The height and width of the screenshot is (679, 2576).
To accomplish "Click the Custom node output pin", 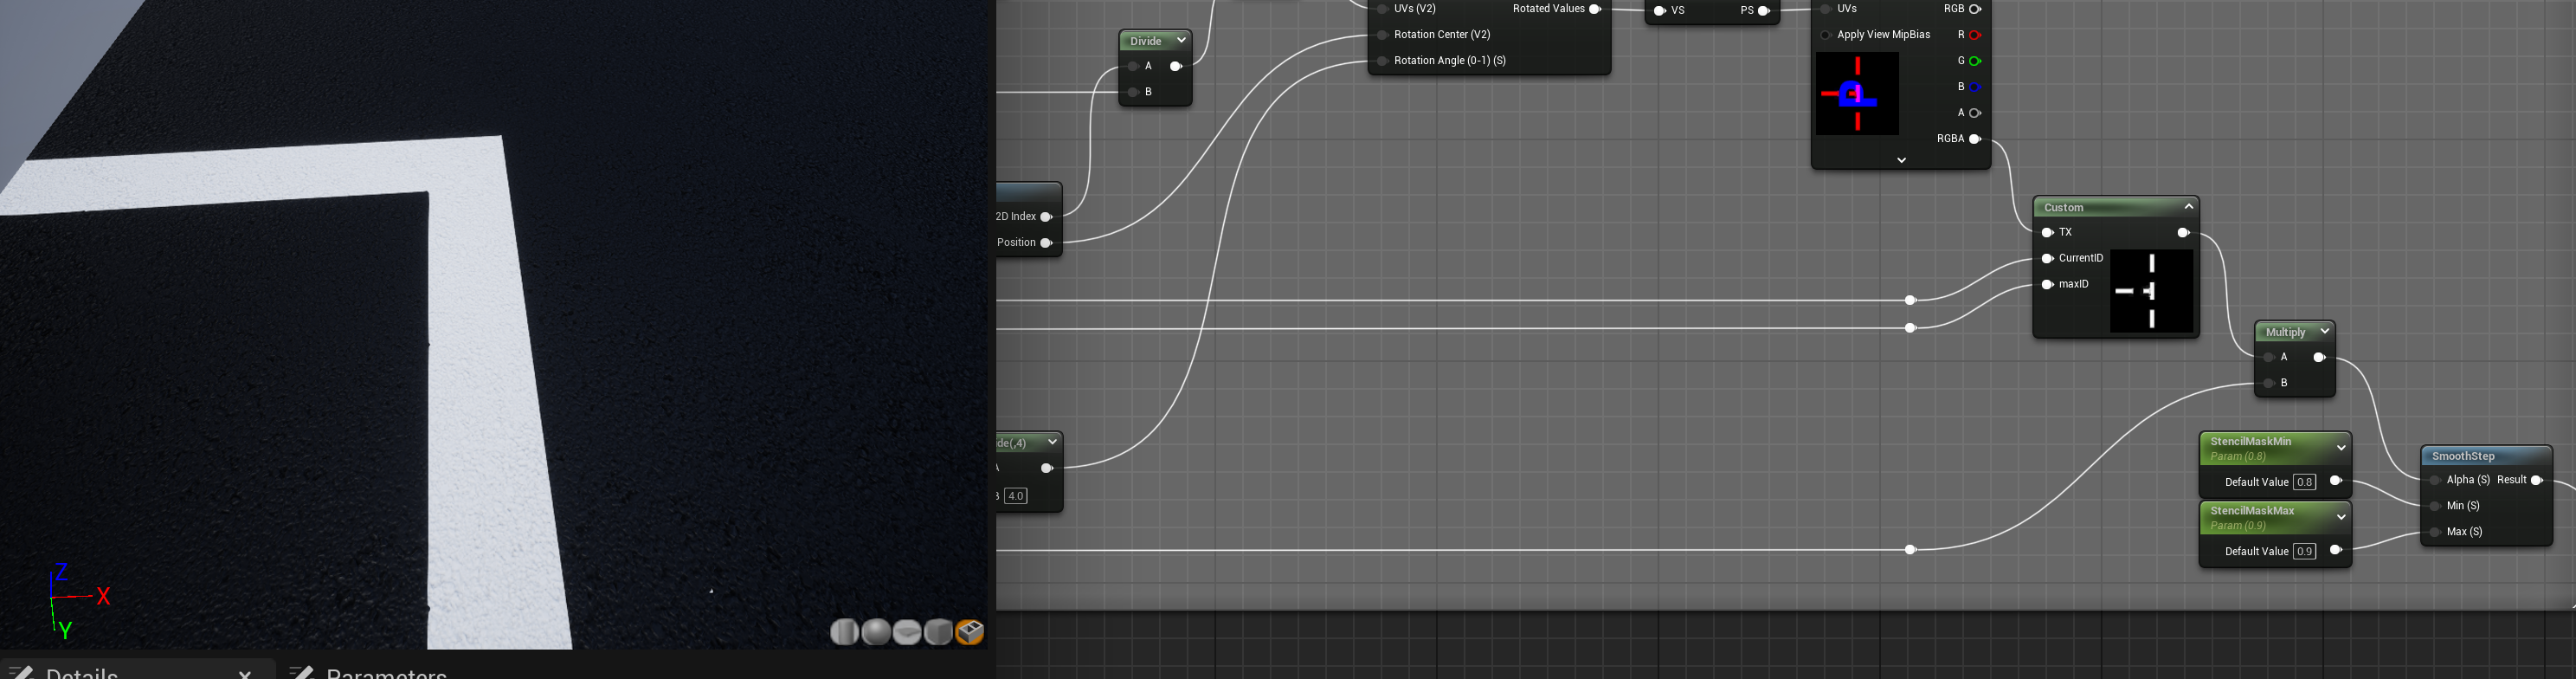I will (2184, 232).
